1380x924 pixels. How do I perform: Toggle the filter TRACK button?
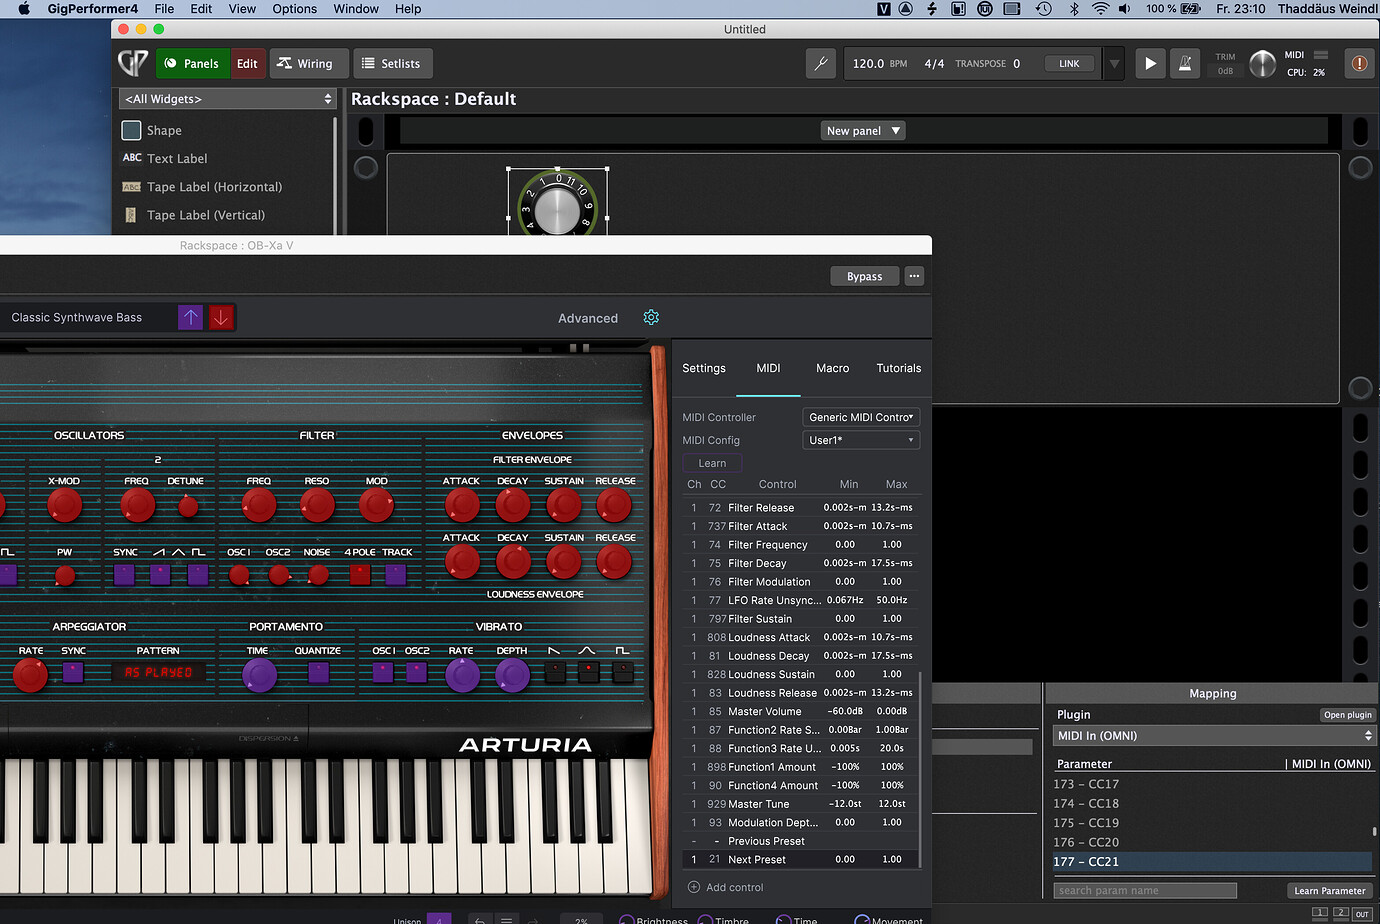[x=396, y=574]
